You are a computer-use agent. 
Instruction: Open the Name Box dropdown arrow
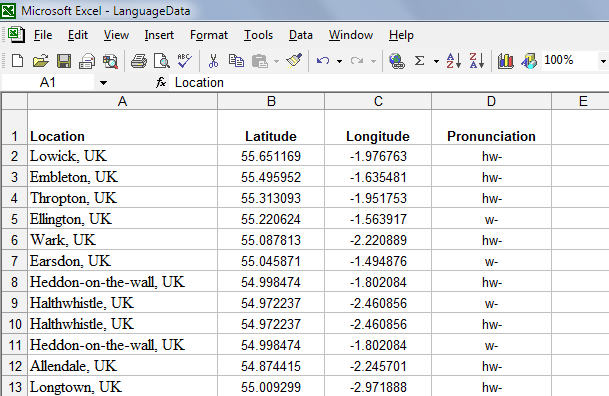[x=103, y=83]
